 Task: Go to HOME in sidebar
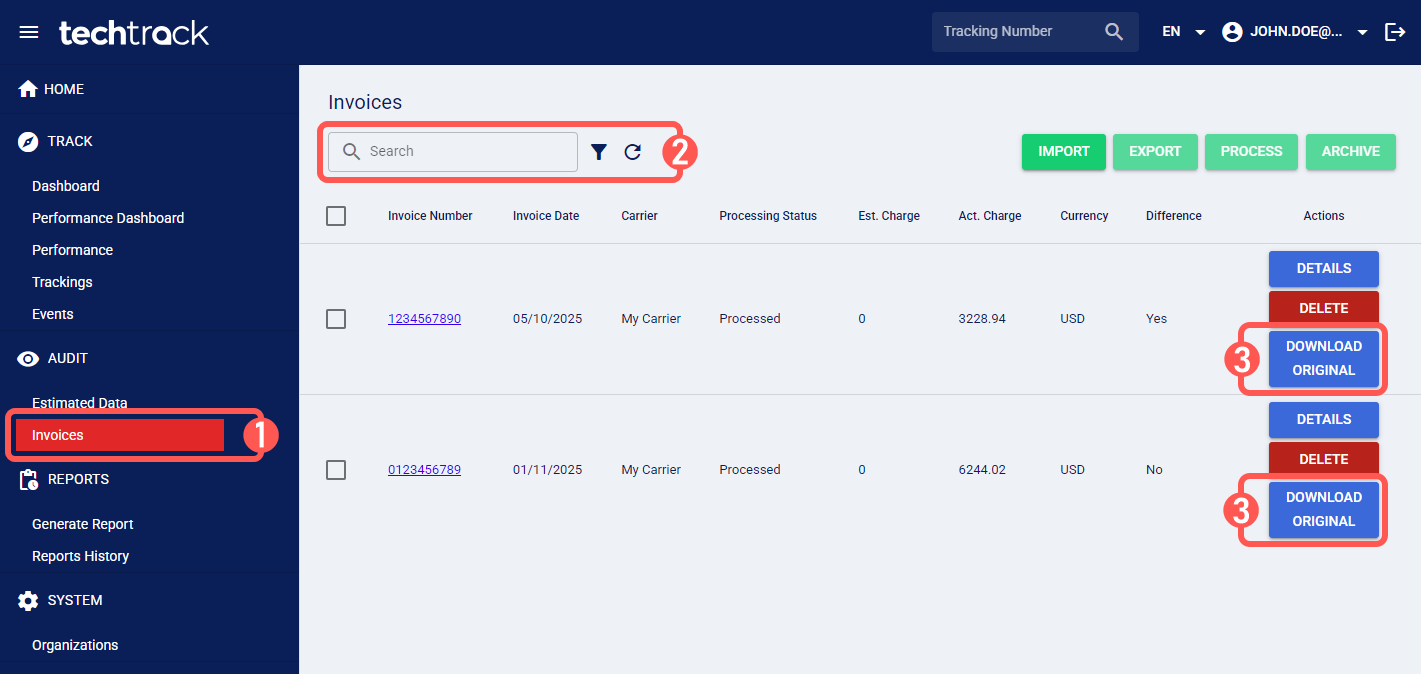[x=64, y=89]
